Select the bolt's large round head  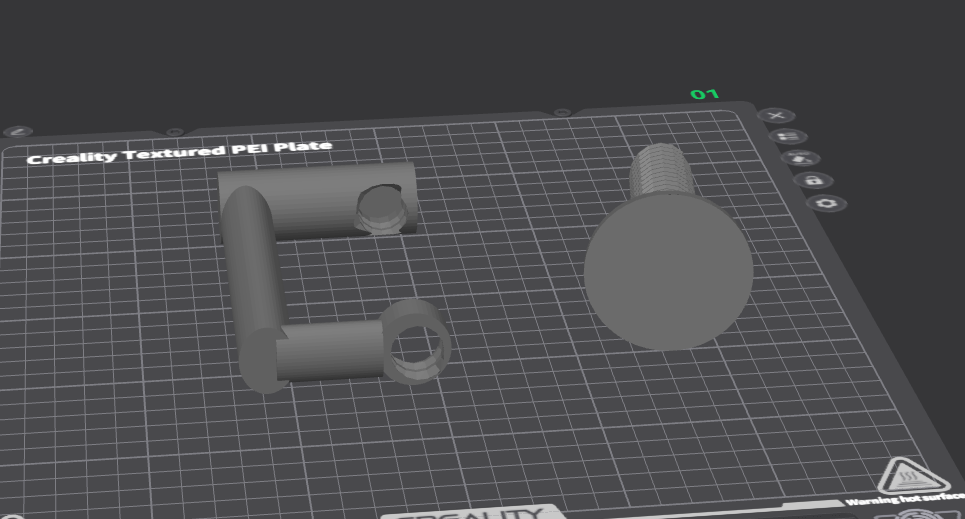click(x=668, y=272)
